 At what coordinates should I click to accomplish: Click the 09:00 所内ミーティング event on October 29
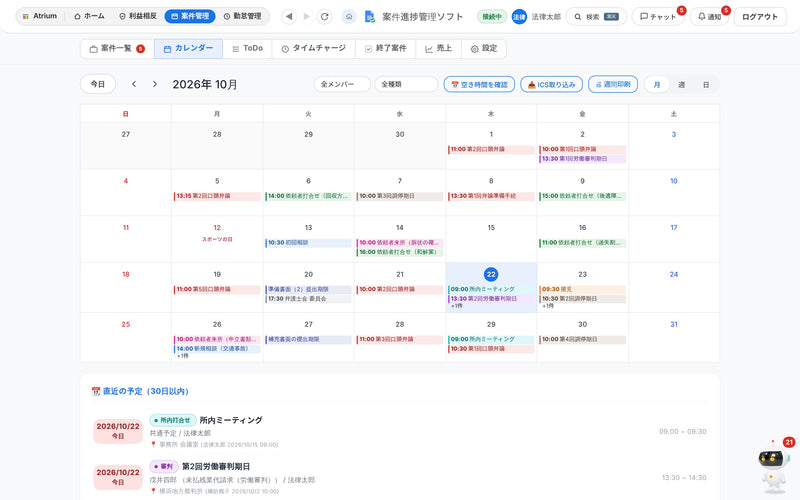tap(491, 339)
